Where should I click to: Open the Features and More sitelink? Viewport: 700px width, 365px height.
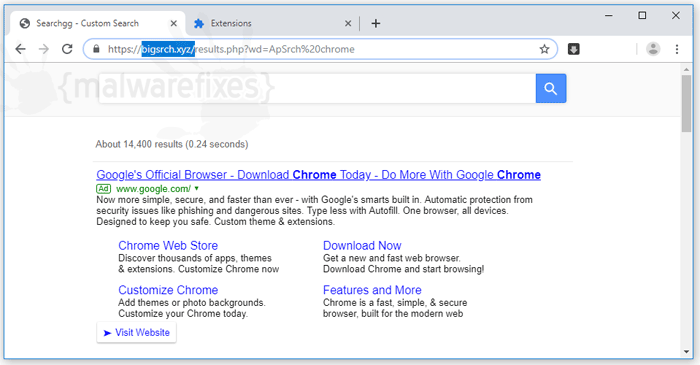pos(372,290)
